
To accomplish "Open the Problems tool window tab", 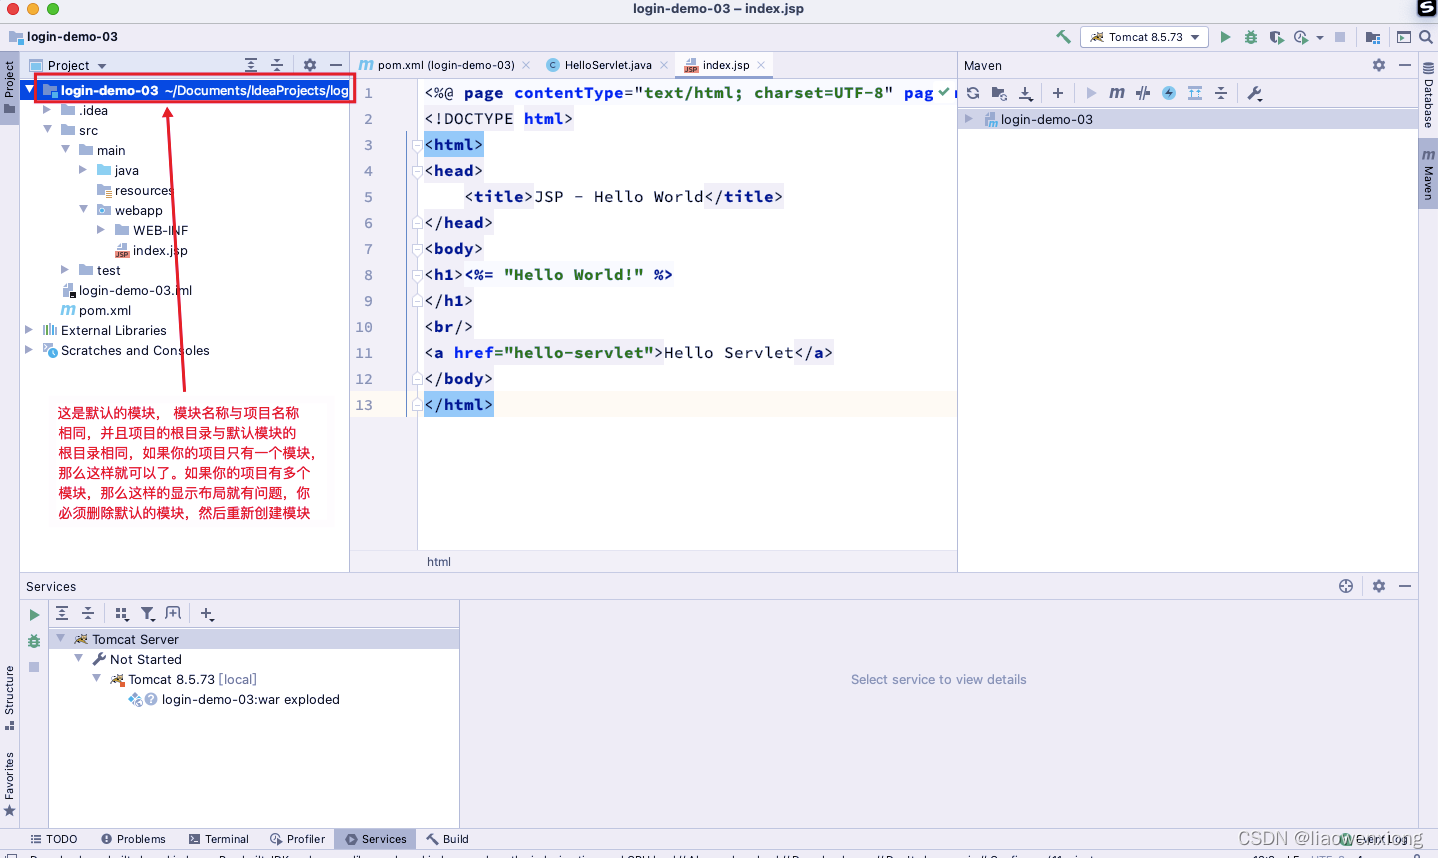I will pyautogui.click(x=133, y=839).
